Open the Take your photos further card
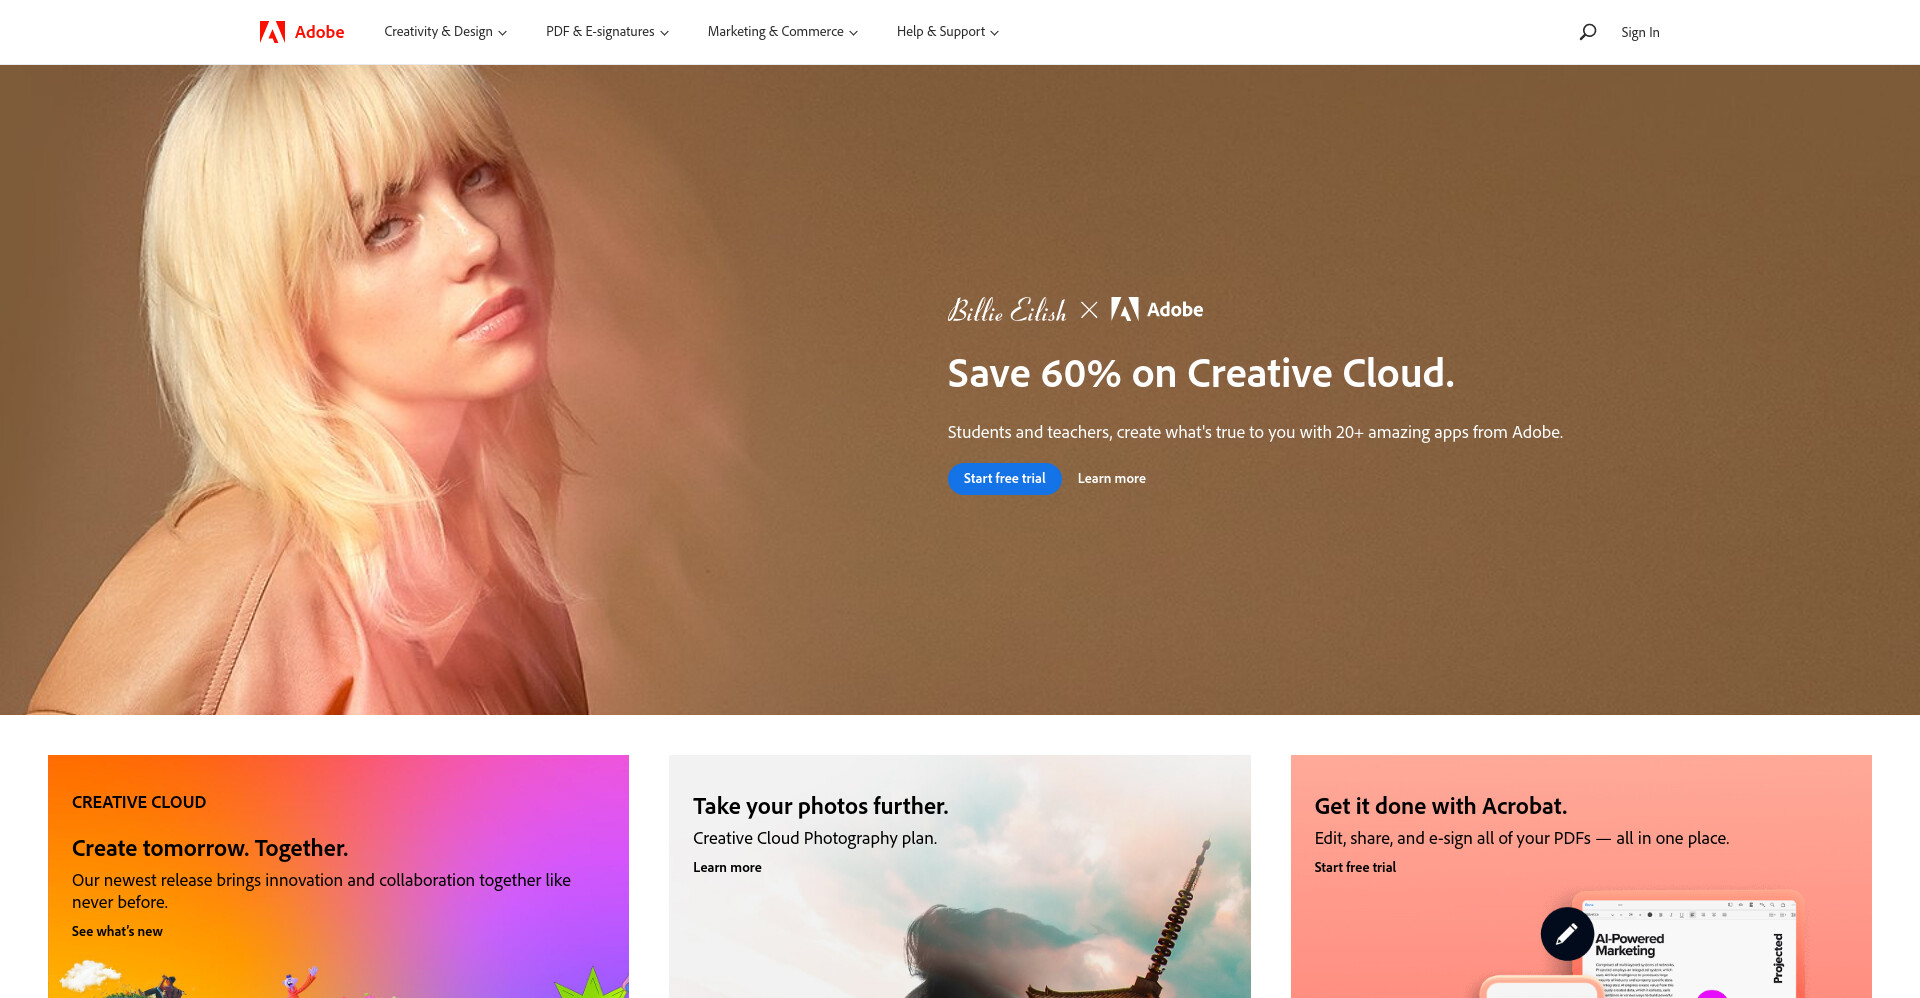This screenshot has width=1920, height=998. point(960,876)
